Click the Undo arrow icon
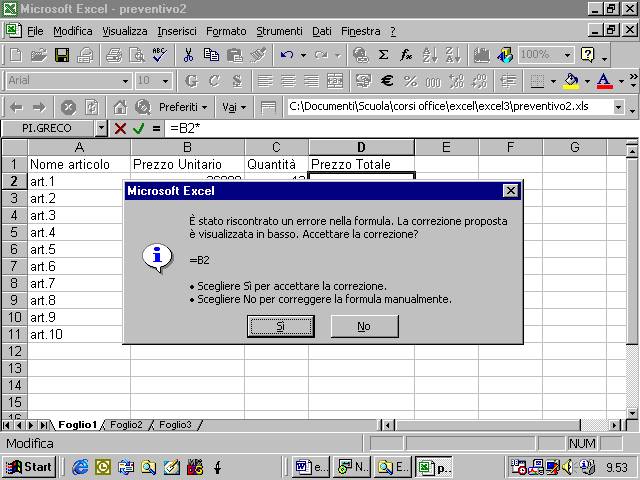Screen dimensions: 640x480 point(287,55)
